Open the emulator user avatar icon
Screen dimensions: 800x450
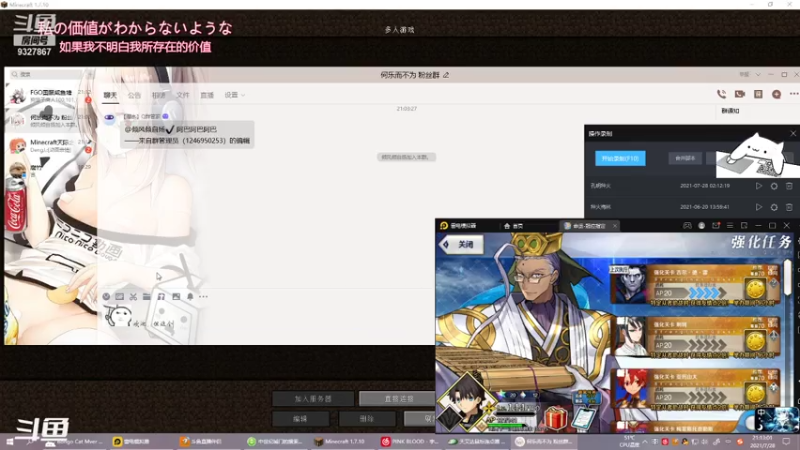point(702,226)
